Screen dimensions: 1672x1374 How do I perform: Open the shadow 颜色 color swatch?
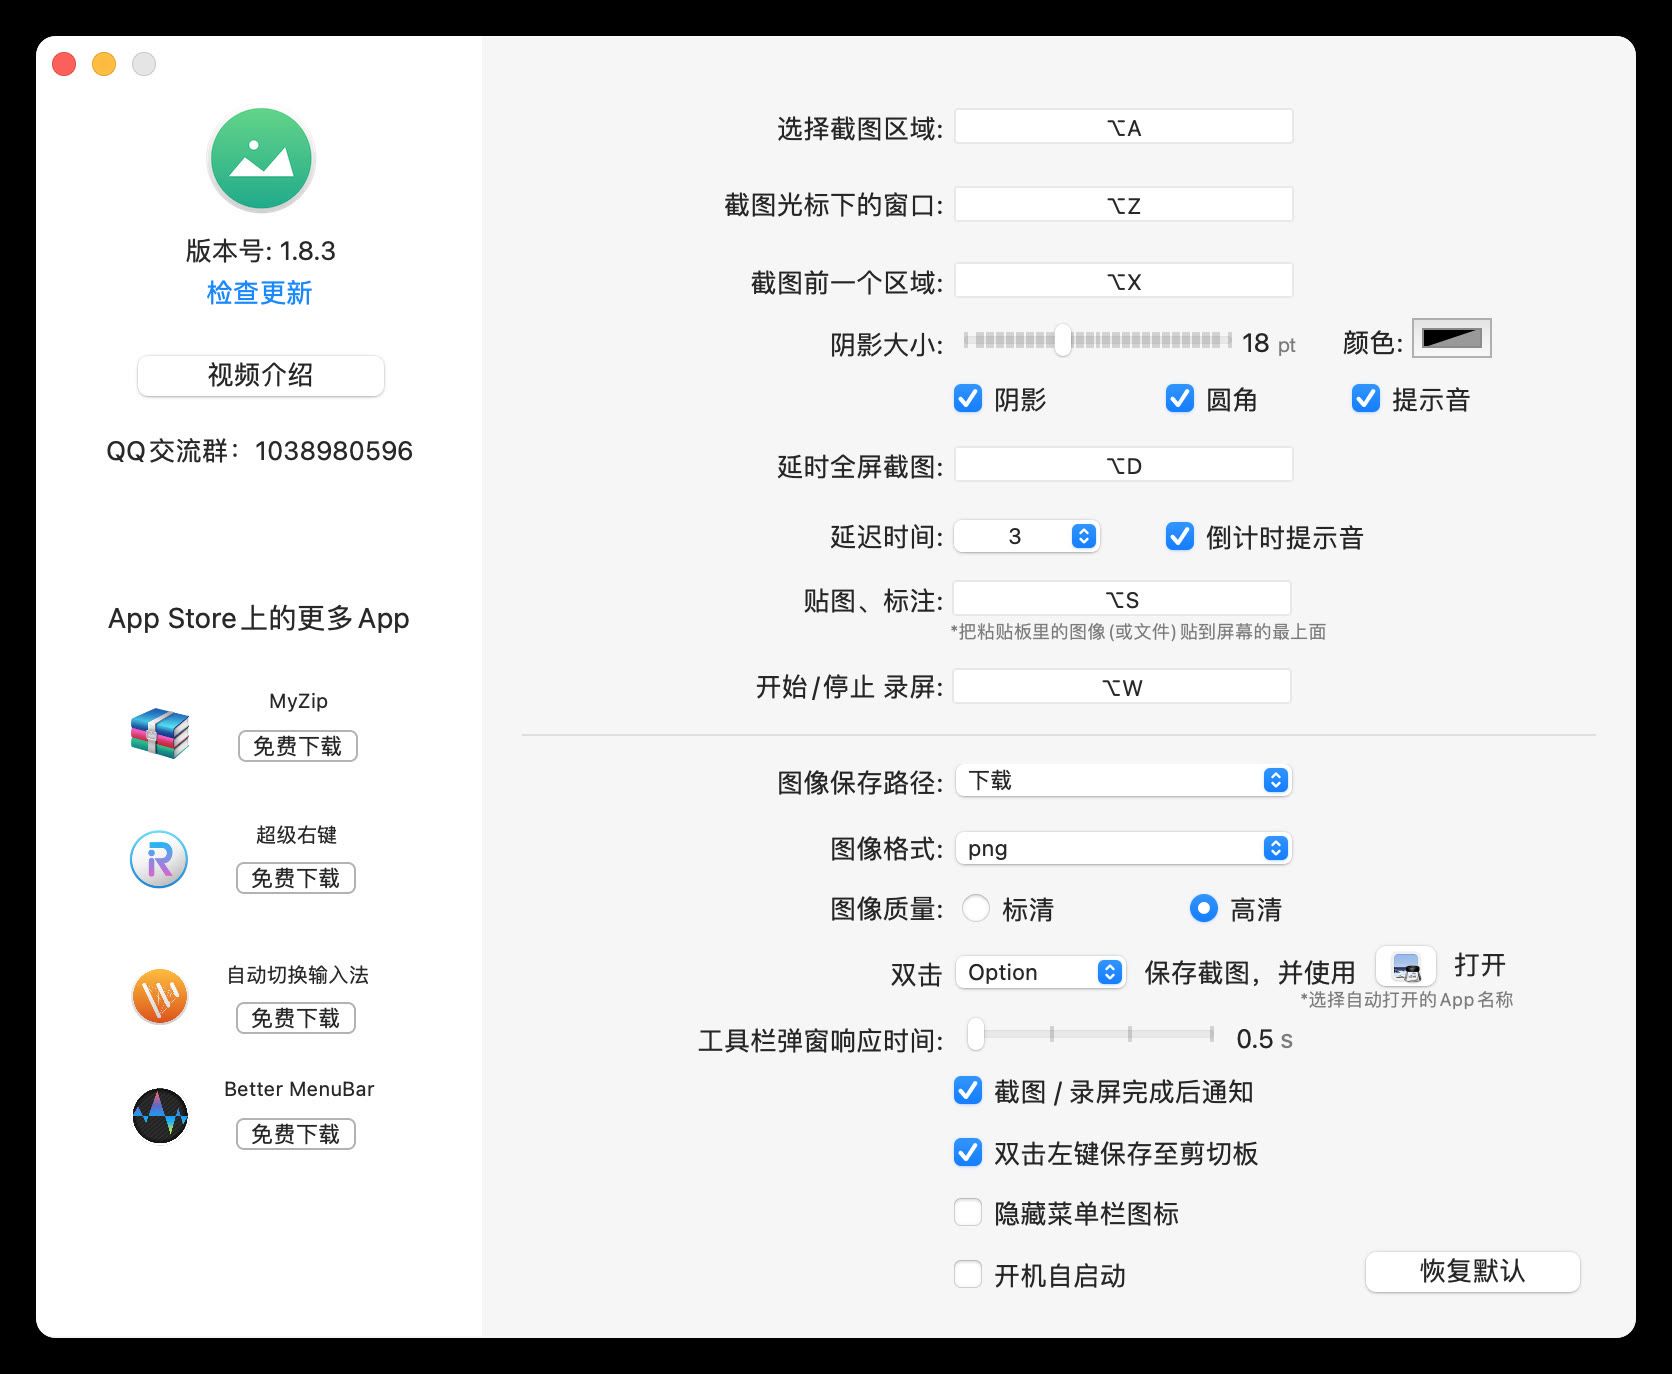[x=1452, y=338]
